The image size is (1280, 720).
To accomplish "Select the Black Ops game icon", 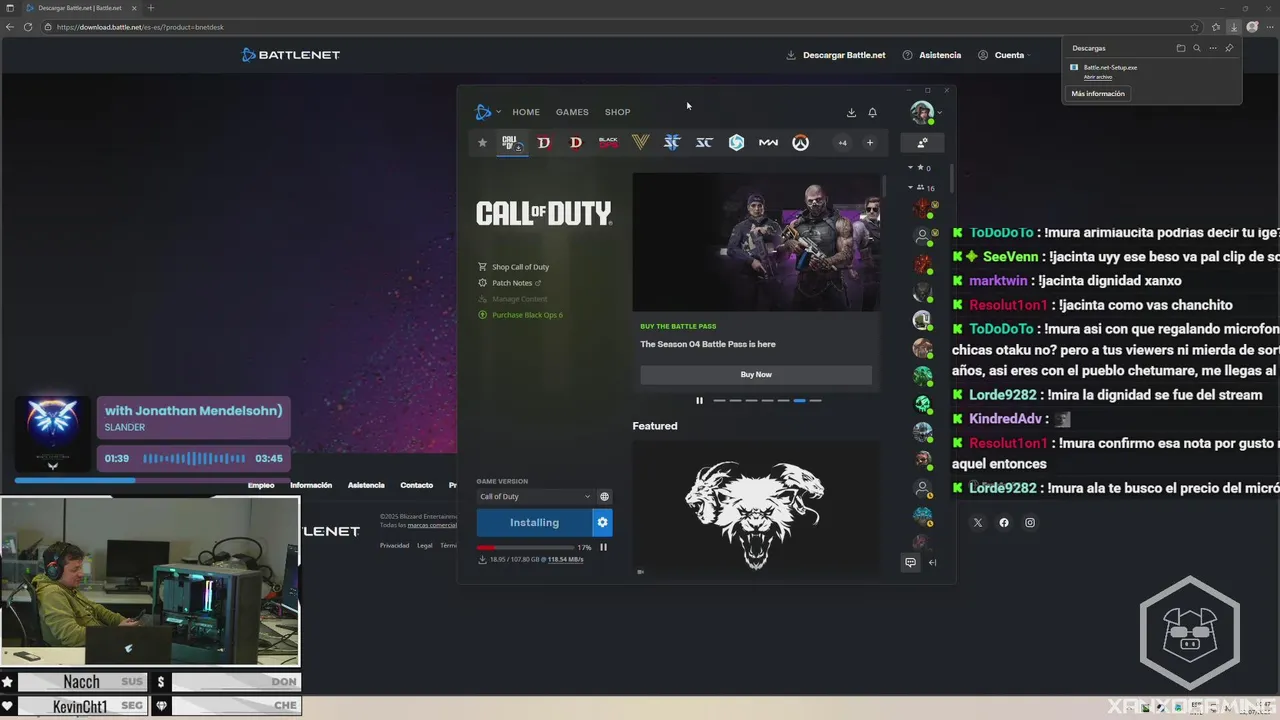I will [608, 143].
